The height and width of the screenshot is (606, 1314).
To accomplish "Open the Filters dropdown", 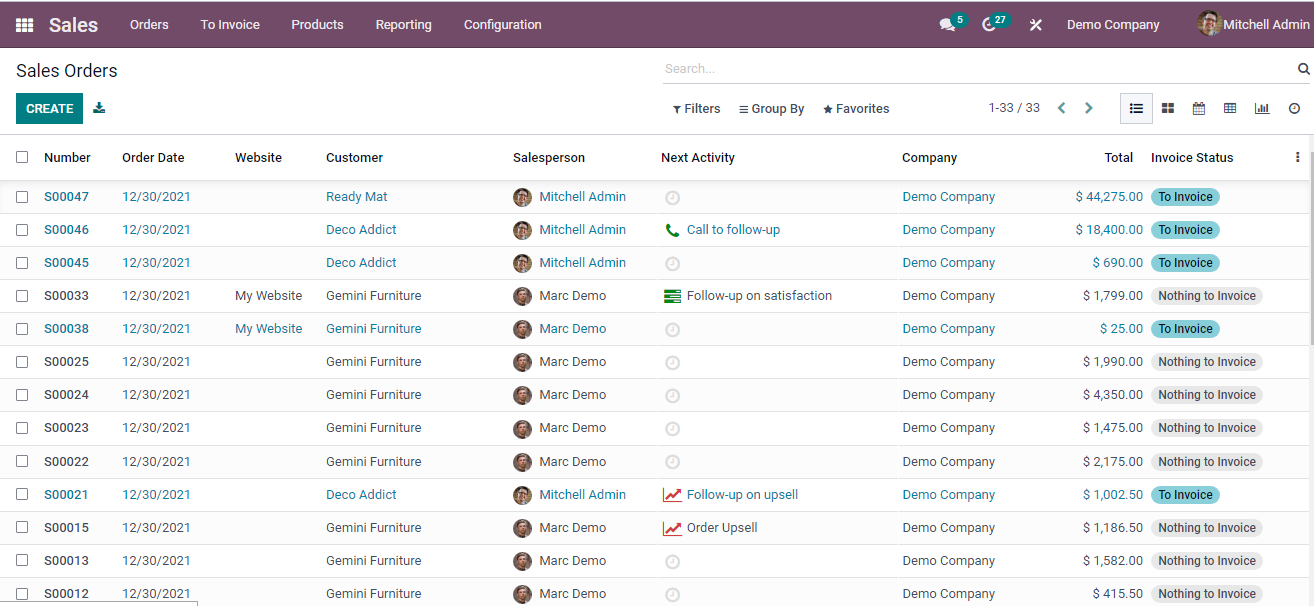I will pos(696,108).
